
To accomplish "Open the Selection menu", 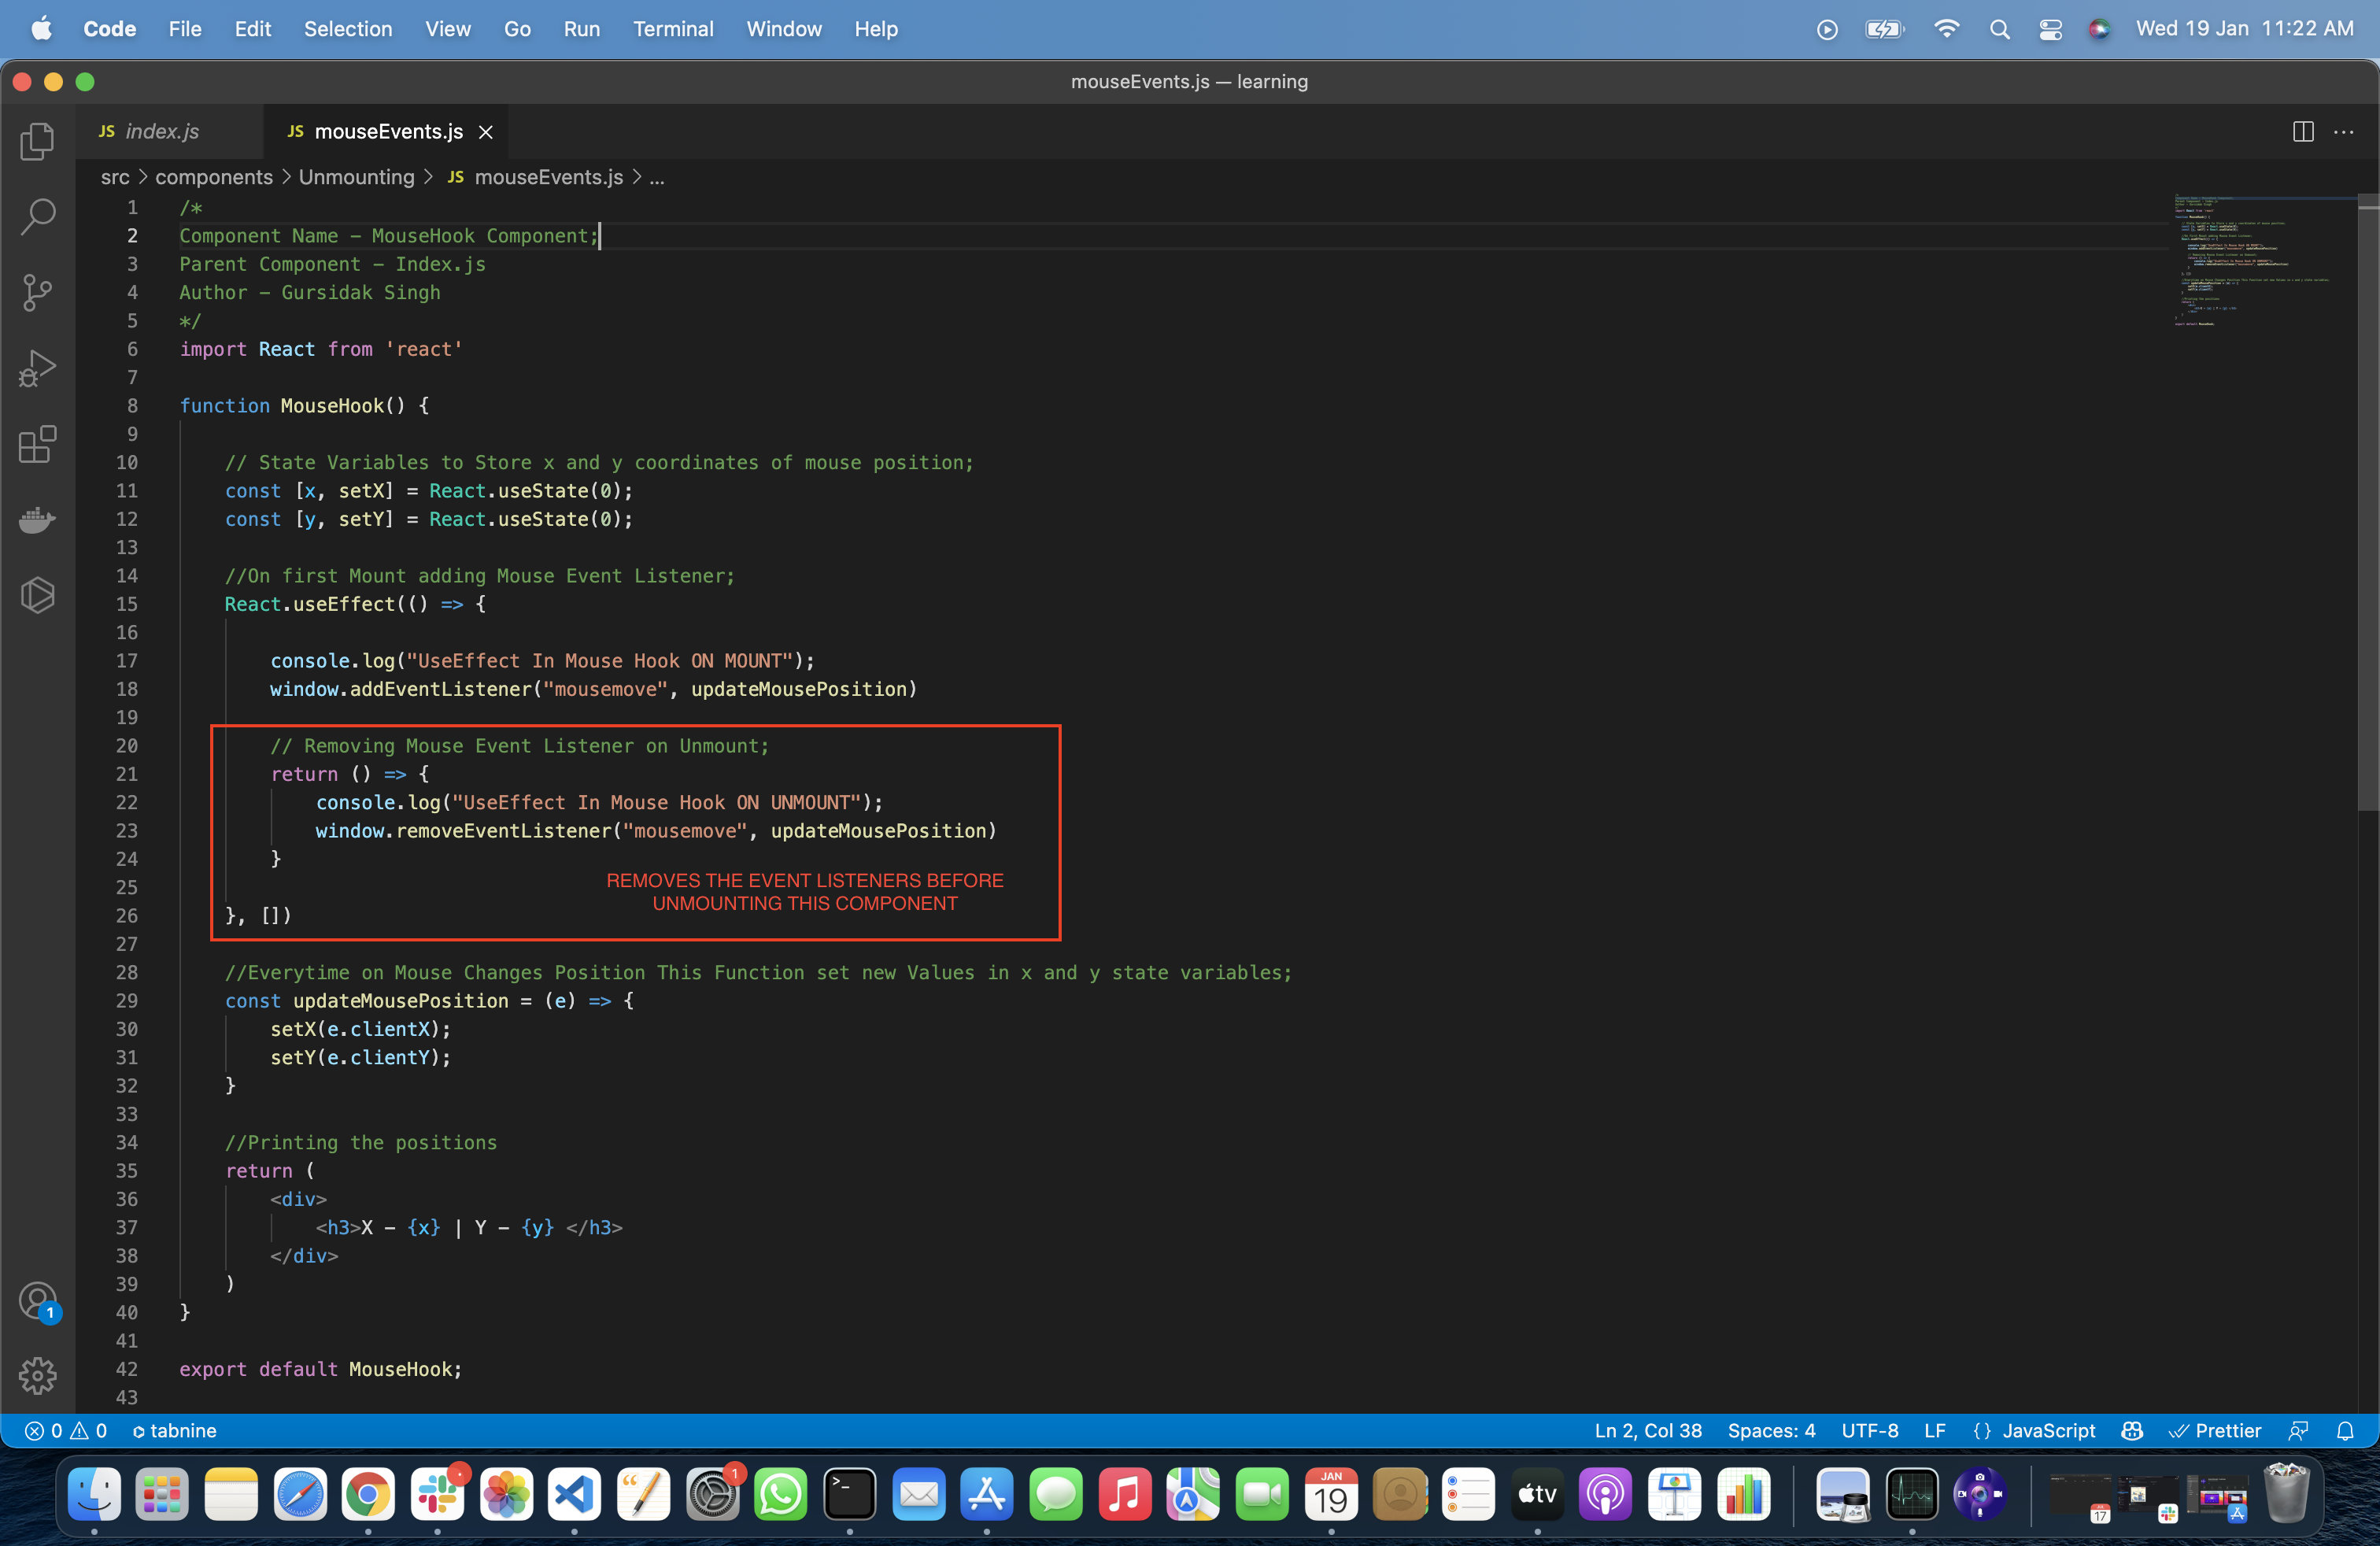I will (348, 29).
